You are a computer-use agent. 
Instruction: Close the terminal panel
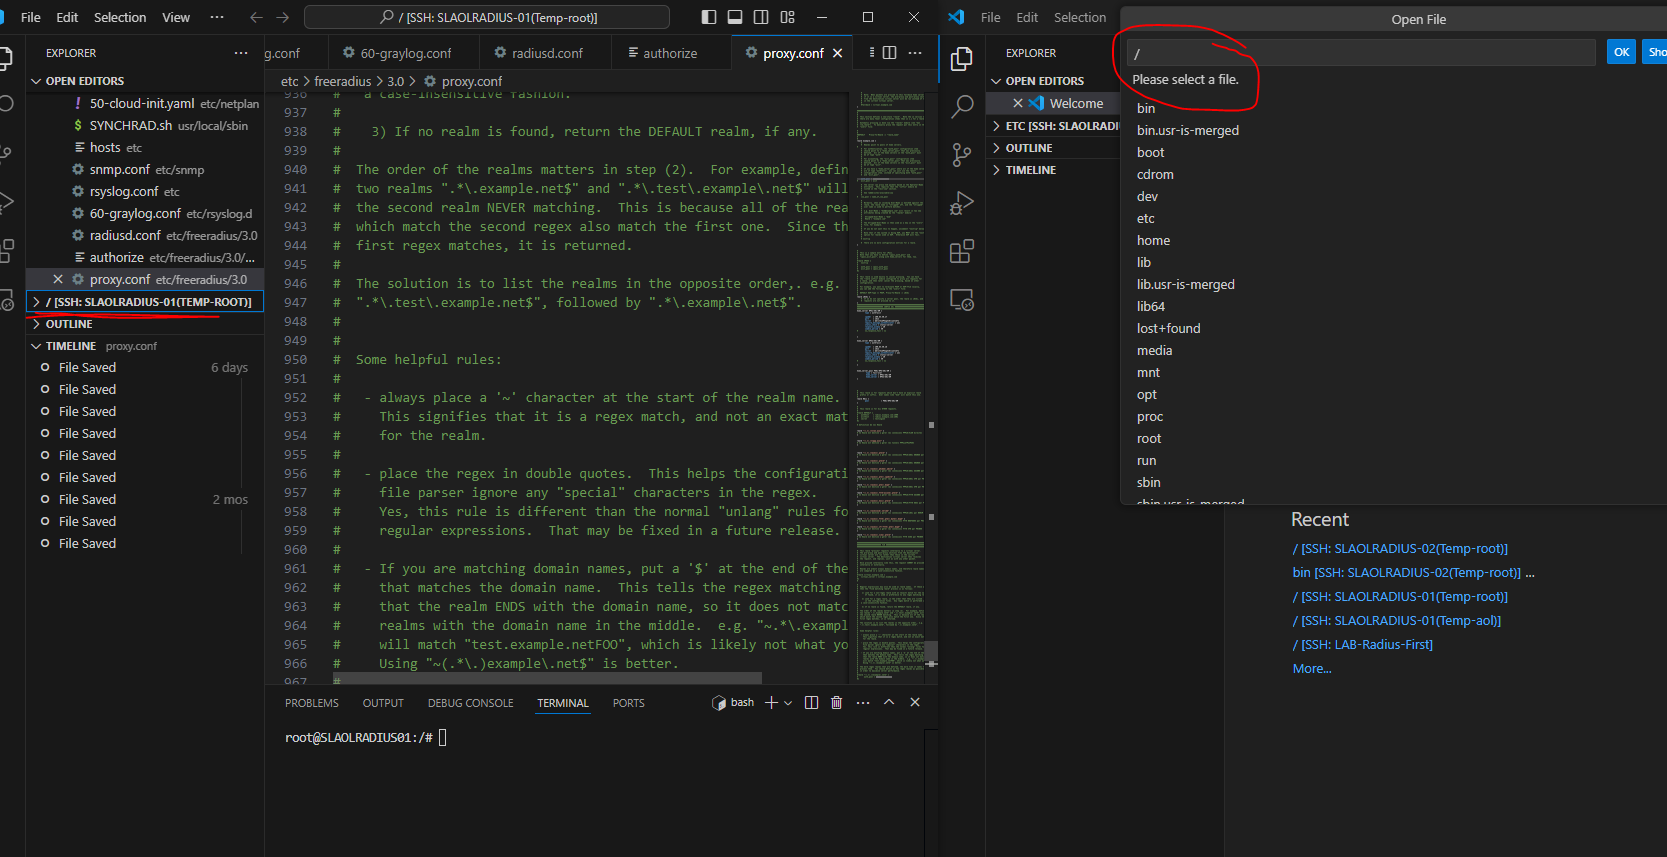click(915, 703)
